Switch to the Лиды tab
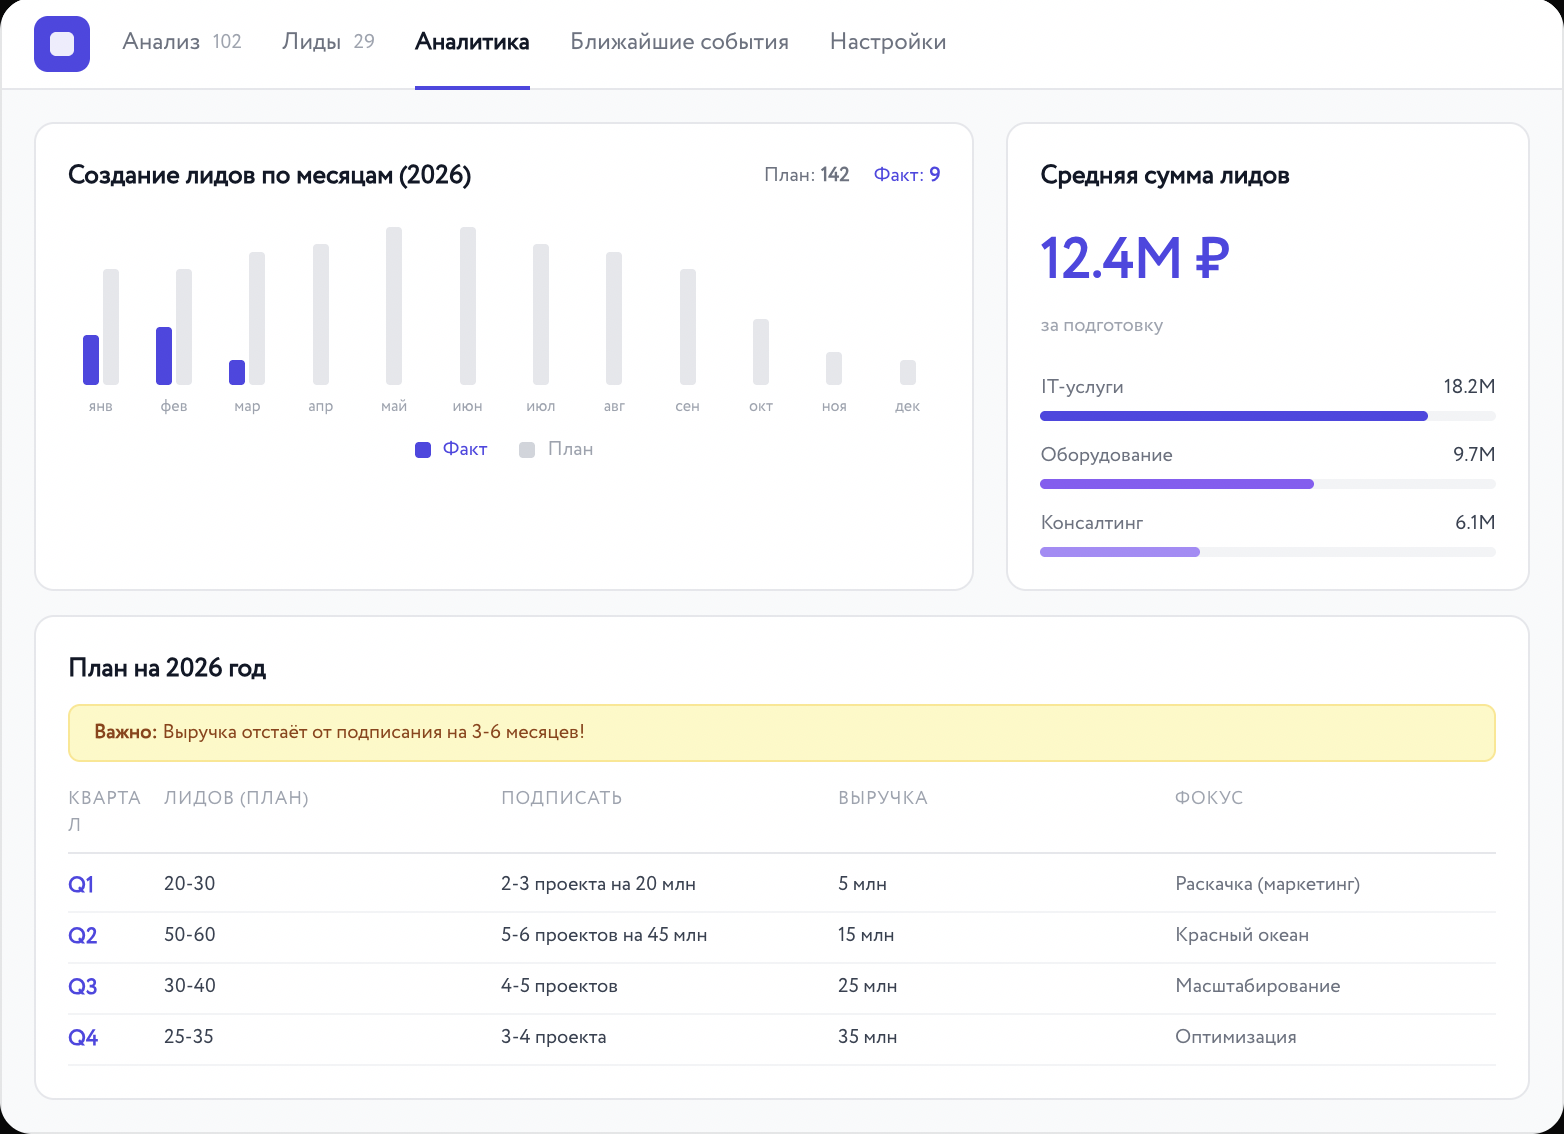This screenshot has width=1564, height=1134. coord(312,42)
